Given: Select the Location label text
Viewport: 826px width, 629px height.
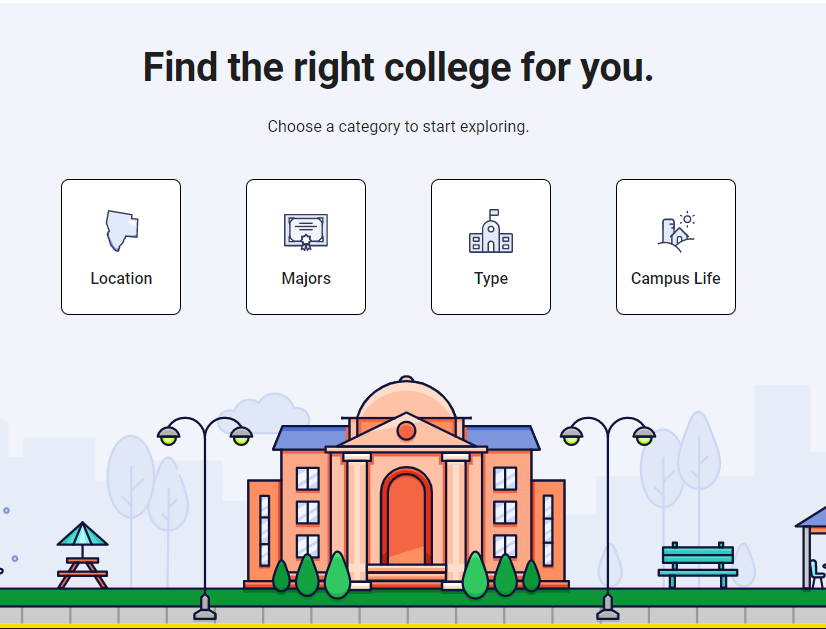Looking at the screenshot, I should 121,278.
